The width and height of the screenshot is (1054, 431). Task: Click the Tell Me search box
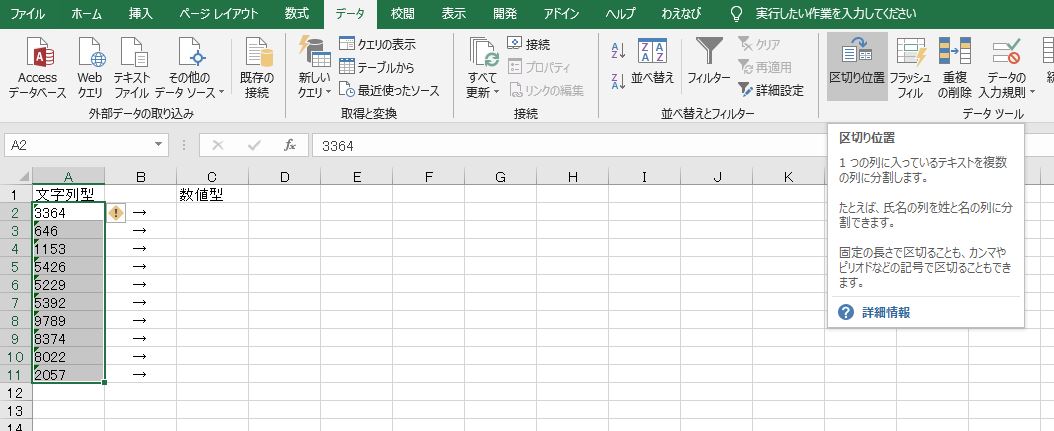835,13
